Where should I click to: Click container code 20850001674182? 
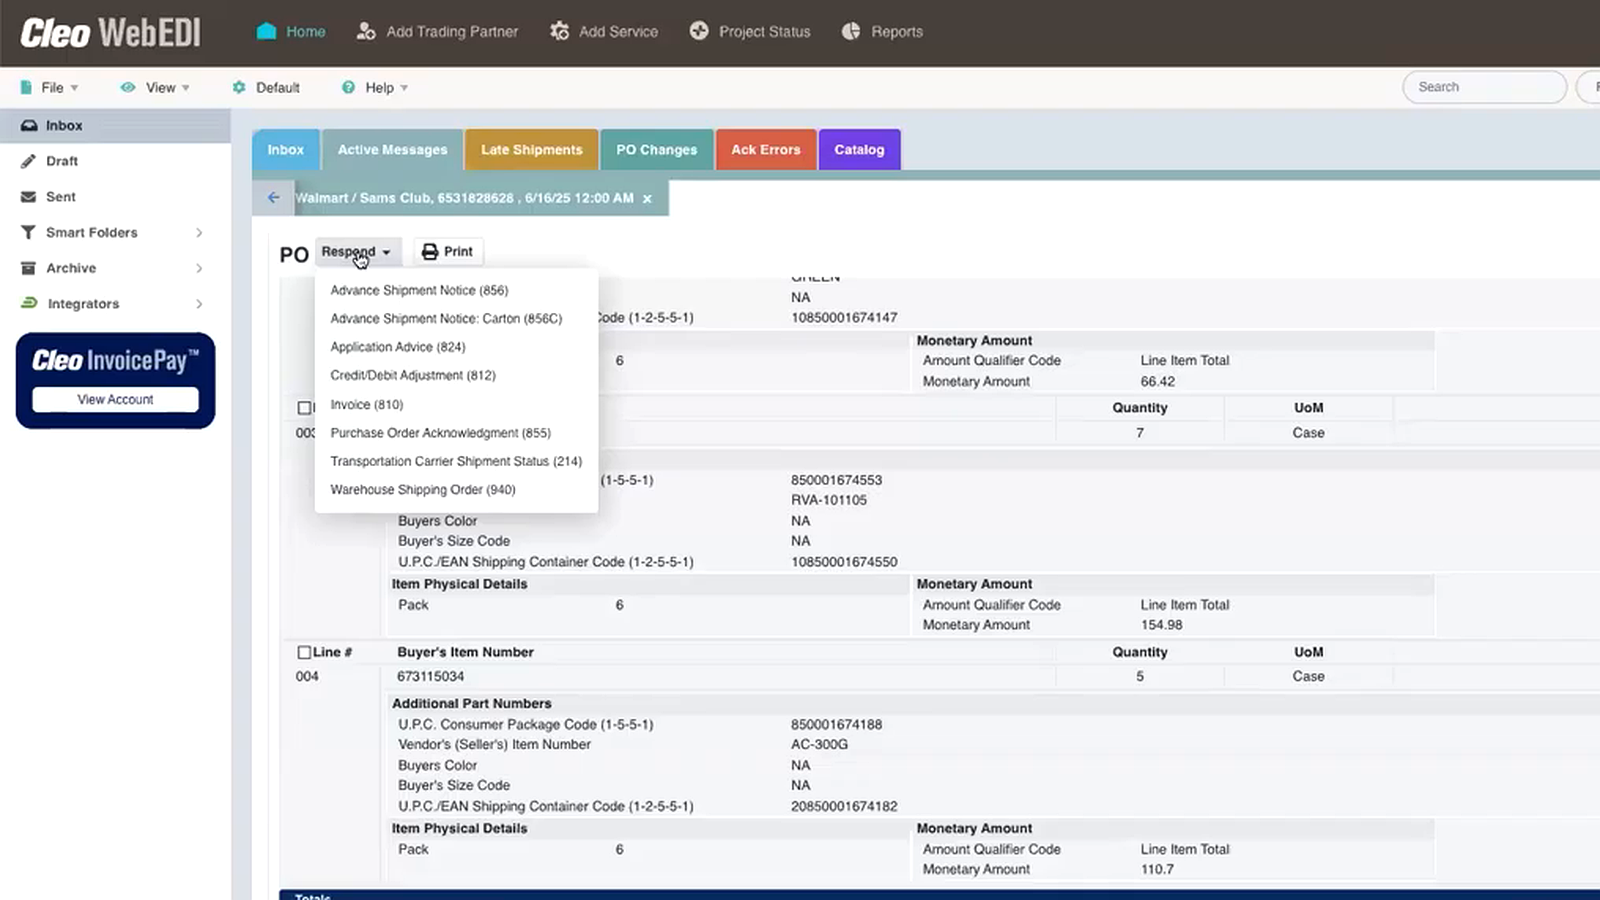[x=844, y=806]
